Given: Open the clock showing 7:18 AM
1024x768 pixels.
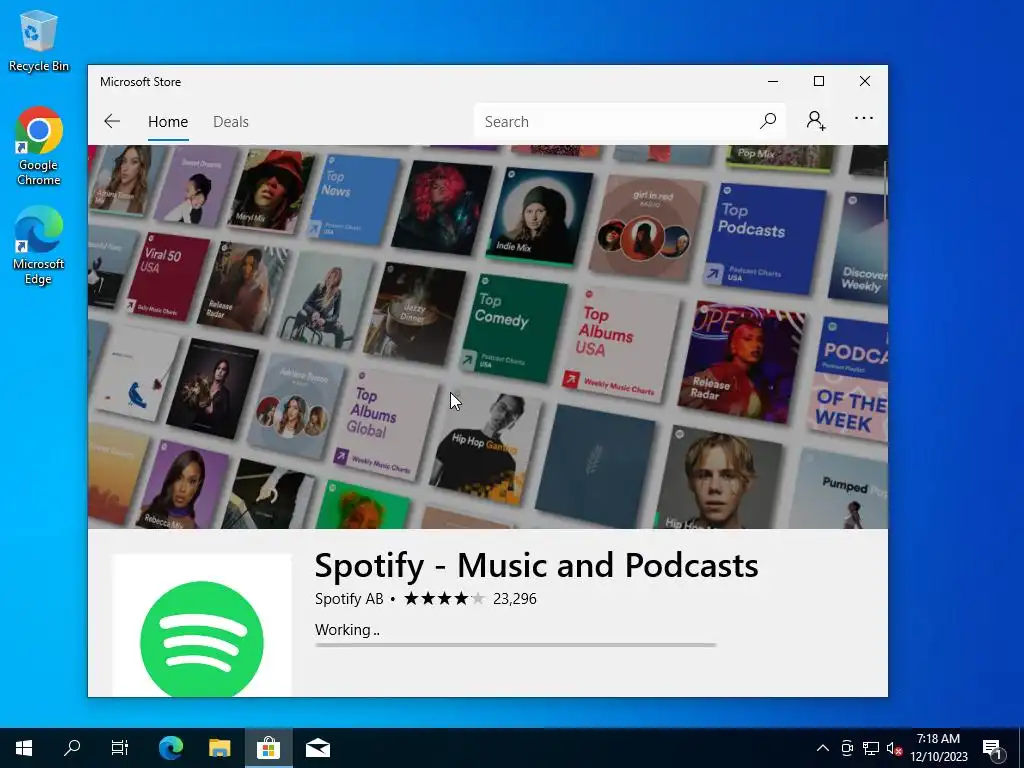Looking at the screenshot, I should point(938,748).
